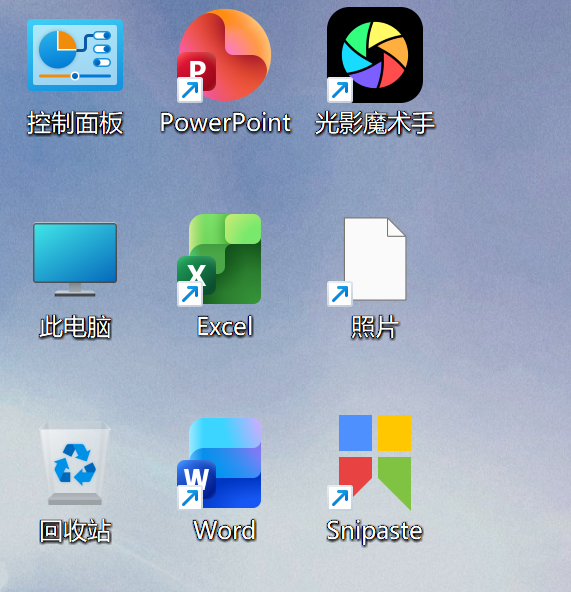Open the 回收站 recycle bin icon

pyautogui.click(x=75, y=463)
